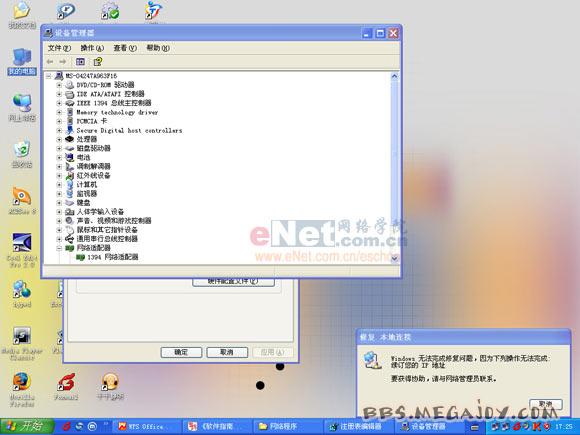The height and width of the screenshot is (435, 580).
Task: Open the Recycle Bin desktop icon
Action: tap(22, 154)
